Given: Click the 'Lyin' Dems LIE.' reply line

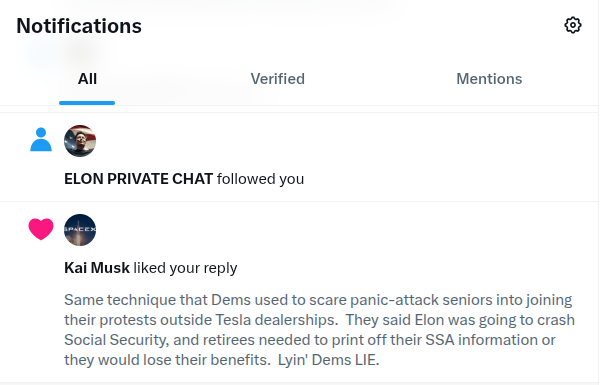Looking at the screenshot, I should [221, 360].
